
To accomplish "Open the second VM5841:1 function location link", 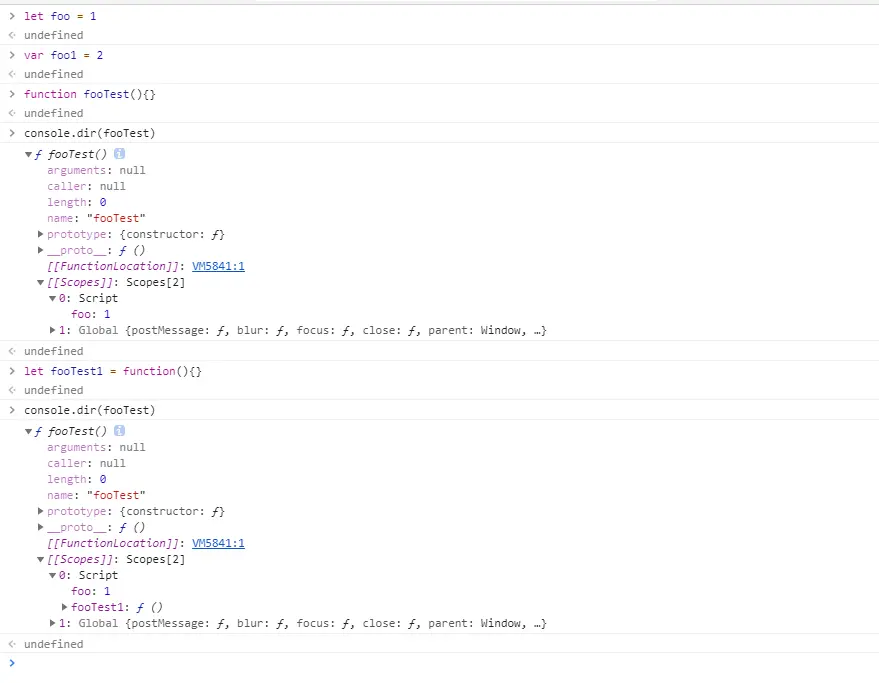I will point(218,543).
